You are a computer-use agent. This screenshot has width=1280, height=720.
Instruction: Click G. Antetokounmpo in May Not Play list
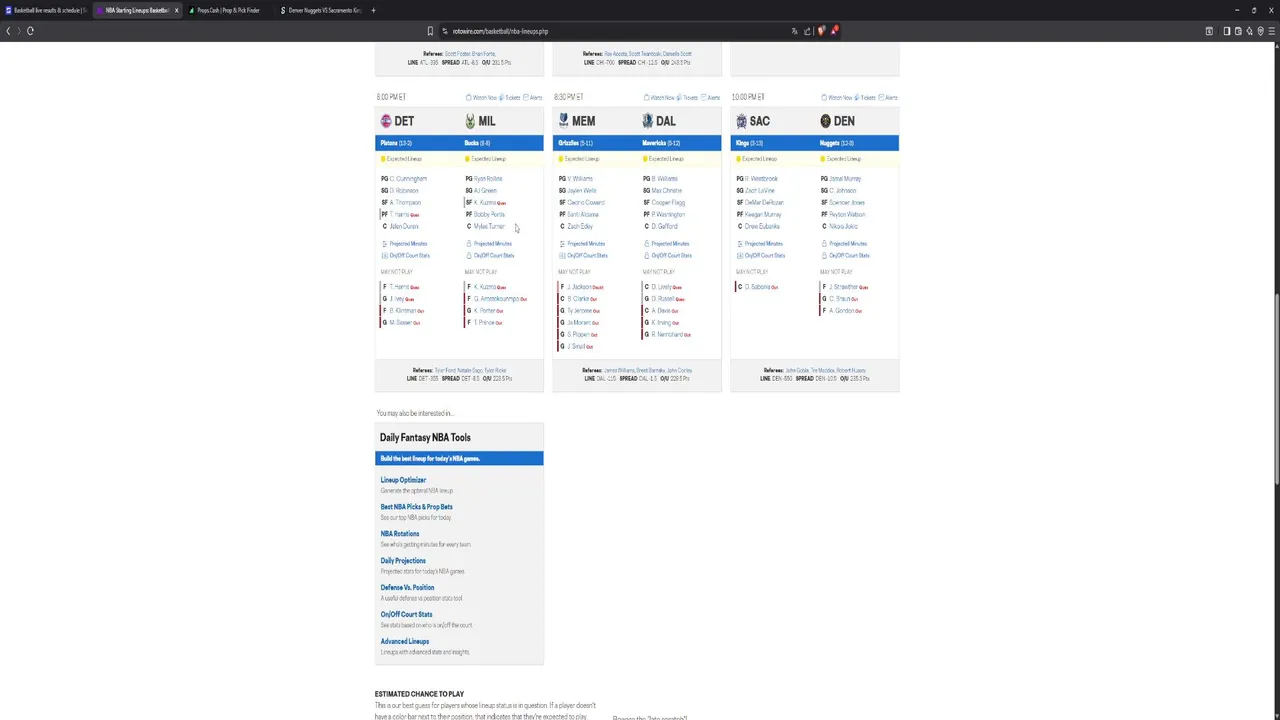[497, 298]
